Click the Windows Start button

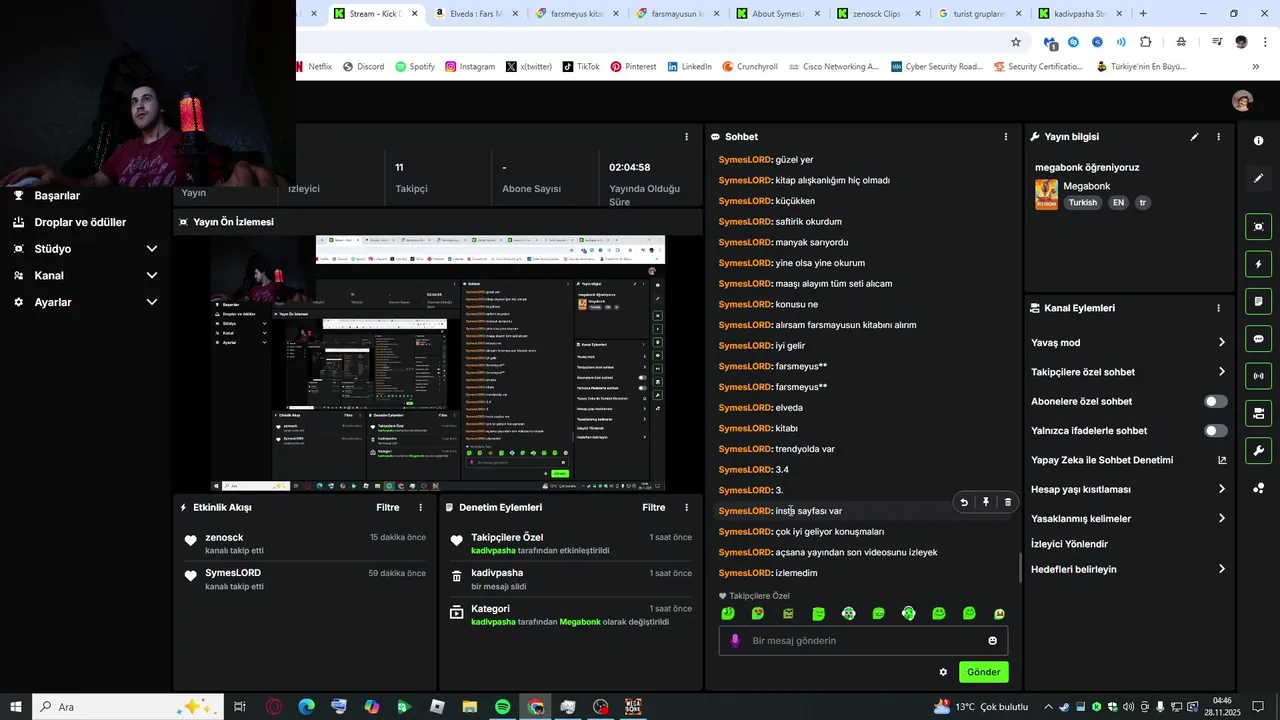click(16, 707)
